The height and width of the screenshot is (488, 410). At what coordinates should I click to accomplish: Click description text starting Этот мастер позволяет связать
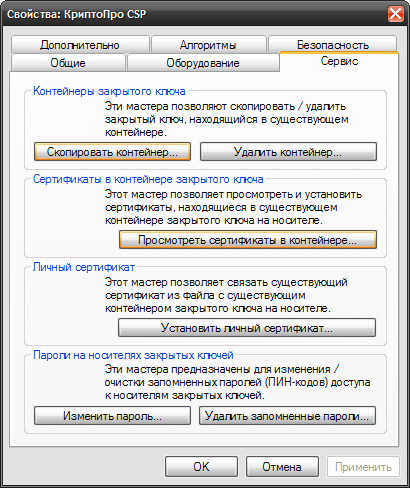click(226, 295)
